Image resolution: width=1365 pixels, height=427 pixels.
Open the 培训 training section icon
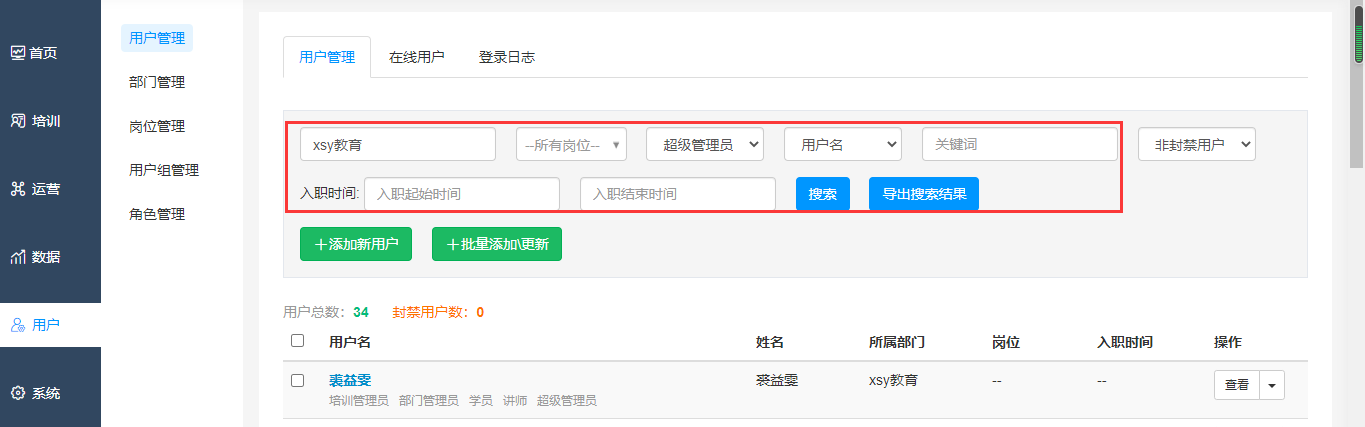(x=17, y=121)
